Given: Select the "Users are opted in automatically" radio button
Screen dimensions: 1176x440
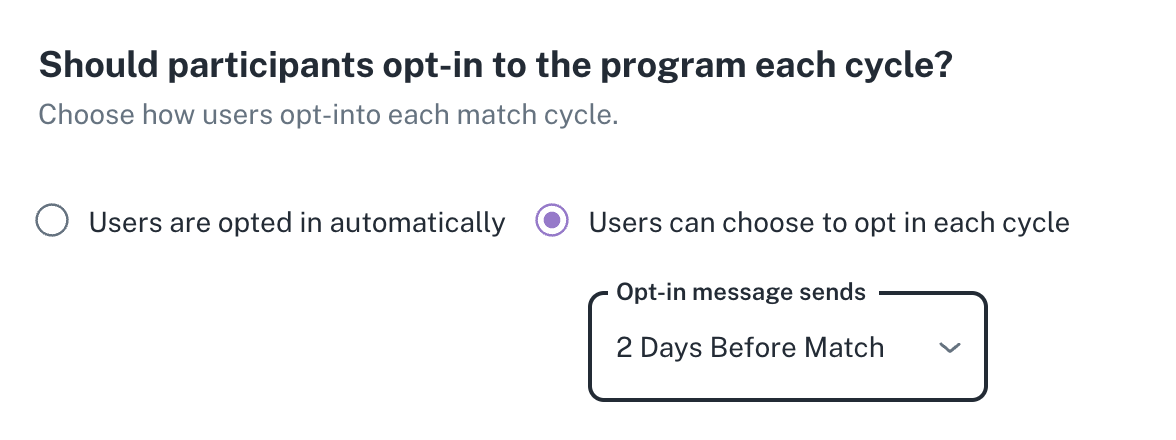Looking at the screenshot, I should point(52,221).
